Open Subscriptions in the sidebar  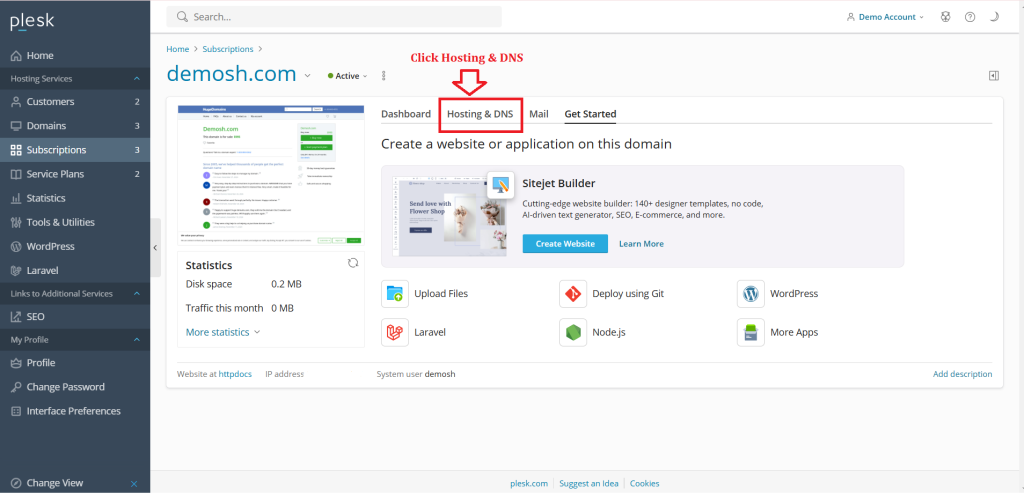(75, 150)
